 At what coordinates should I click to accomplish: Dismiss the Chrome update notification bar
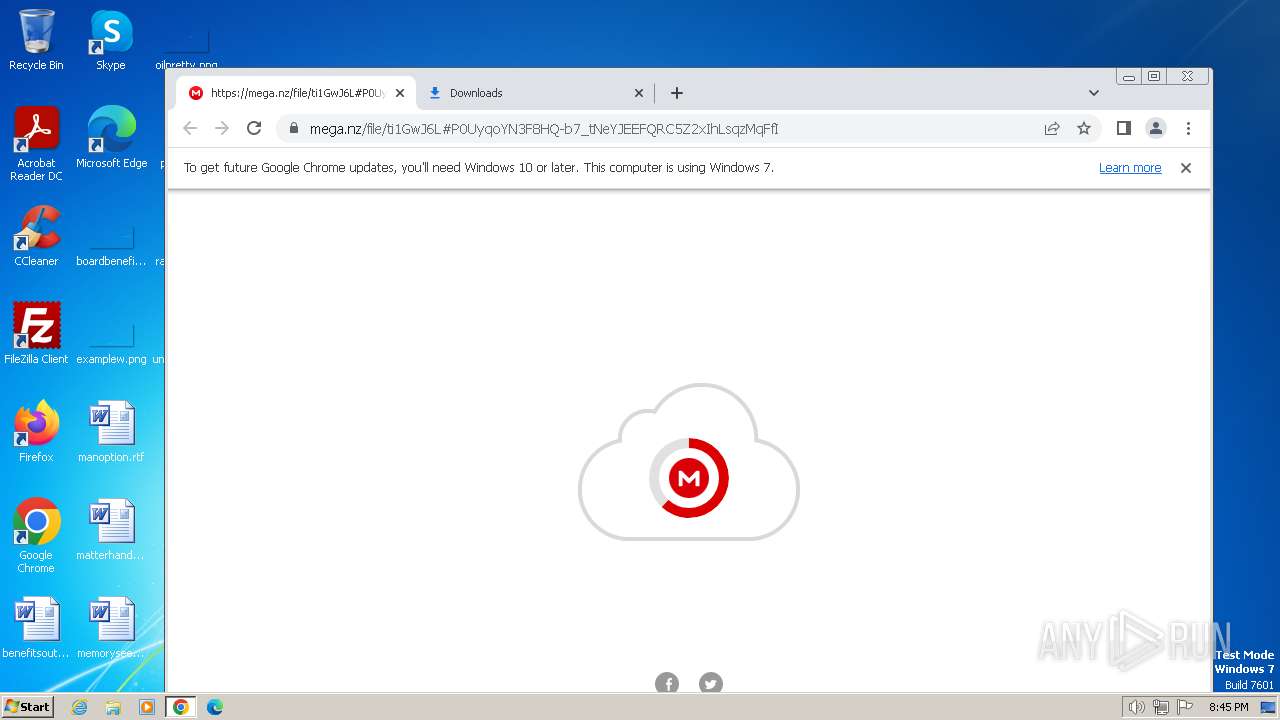(1186, 168)
